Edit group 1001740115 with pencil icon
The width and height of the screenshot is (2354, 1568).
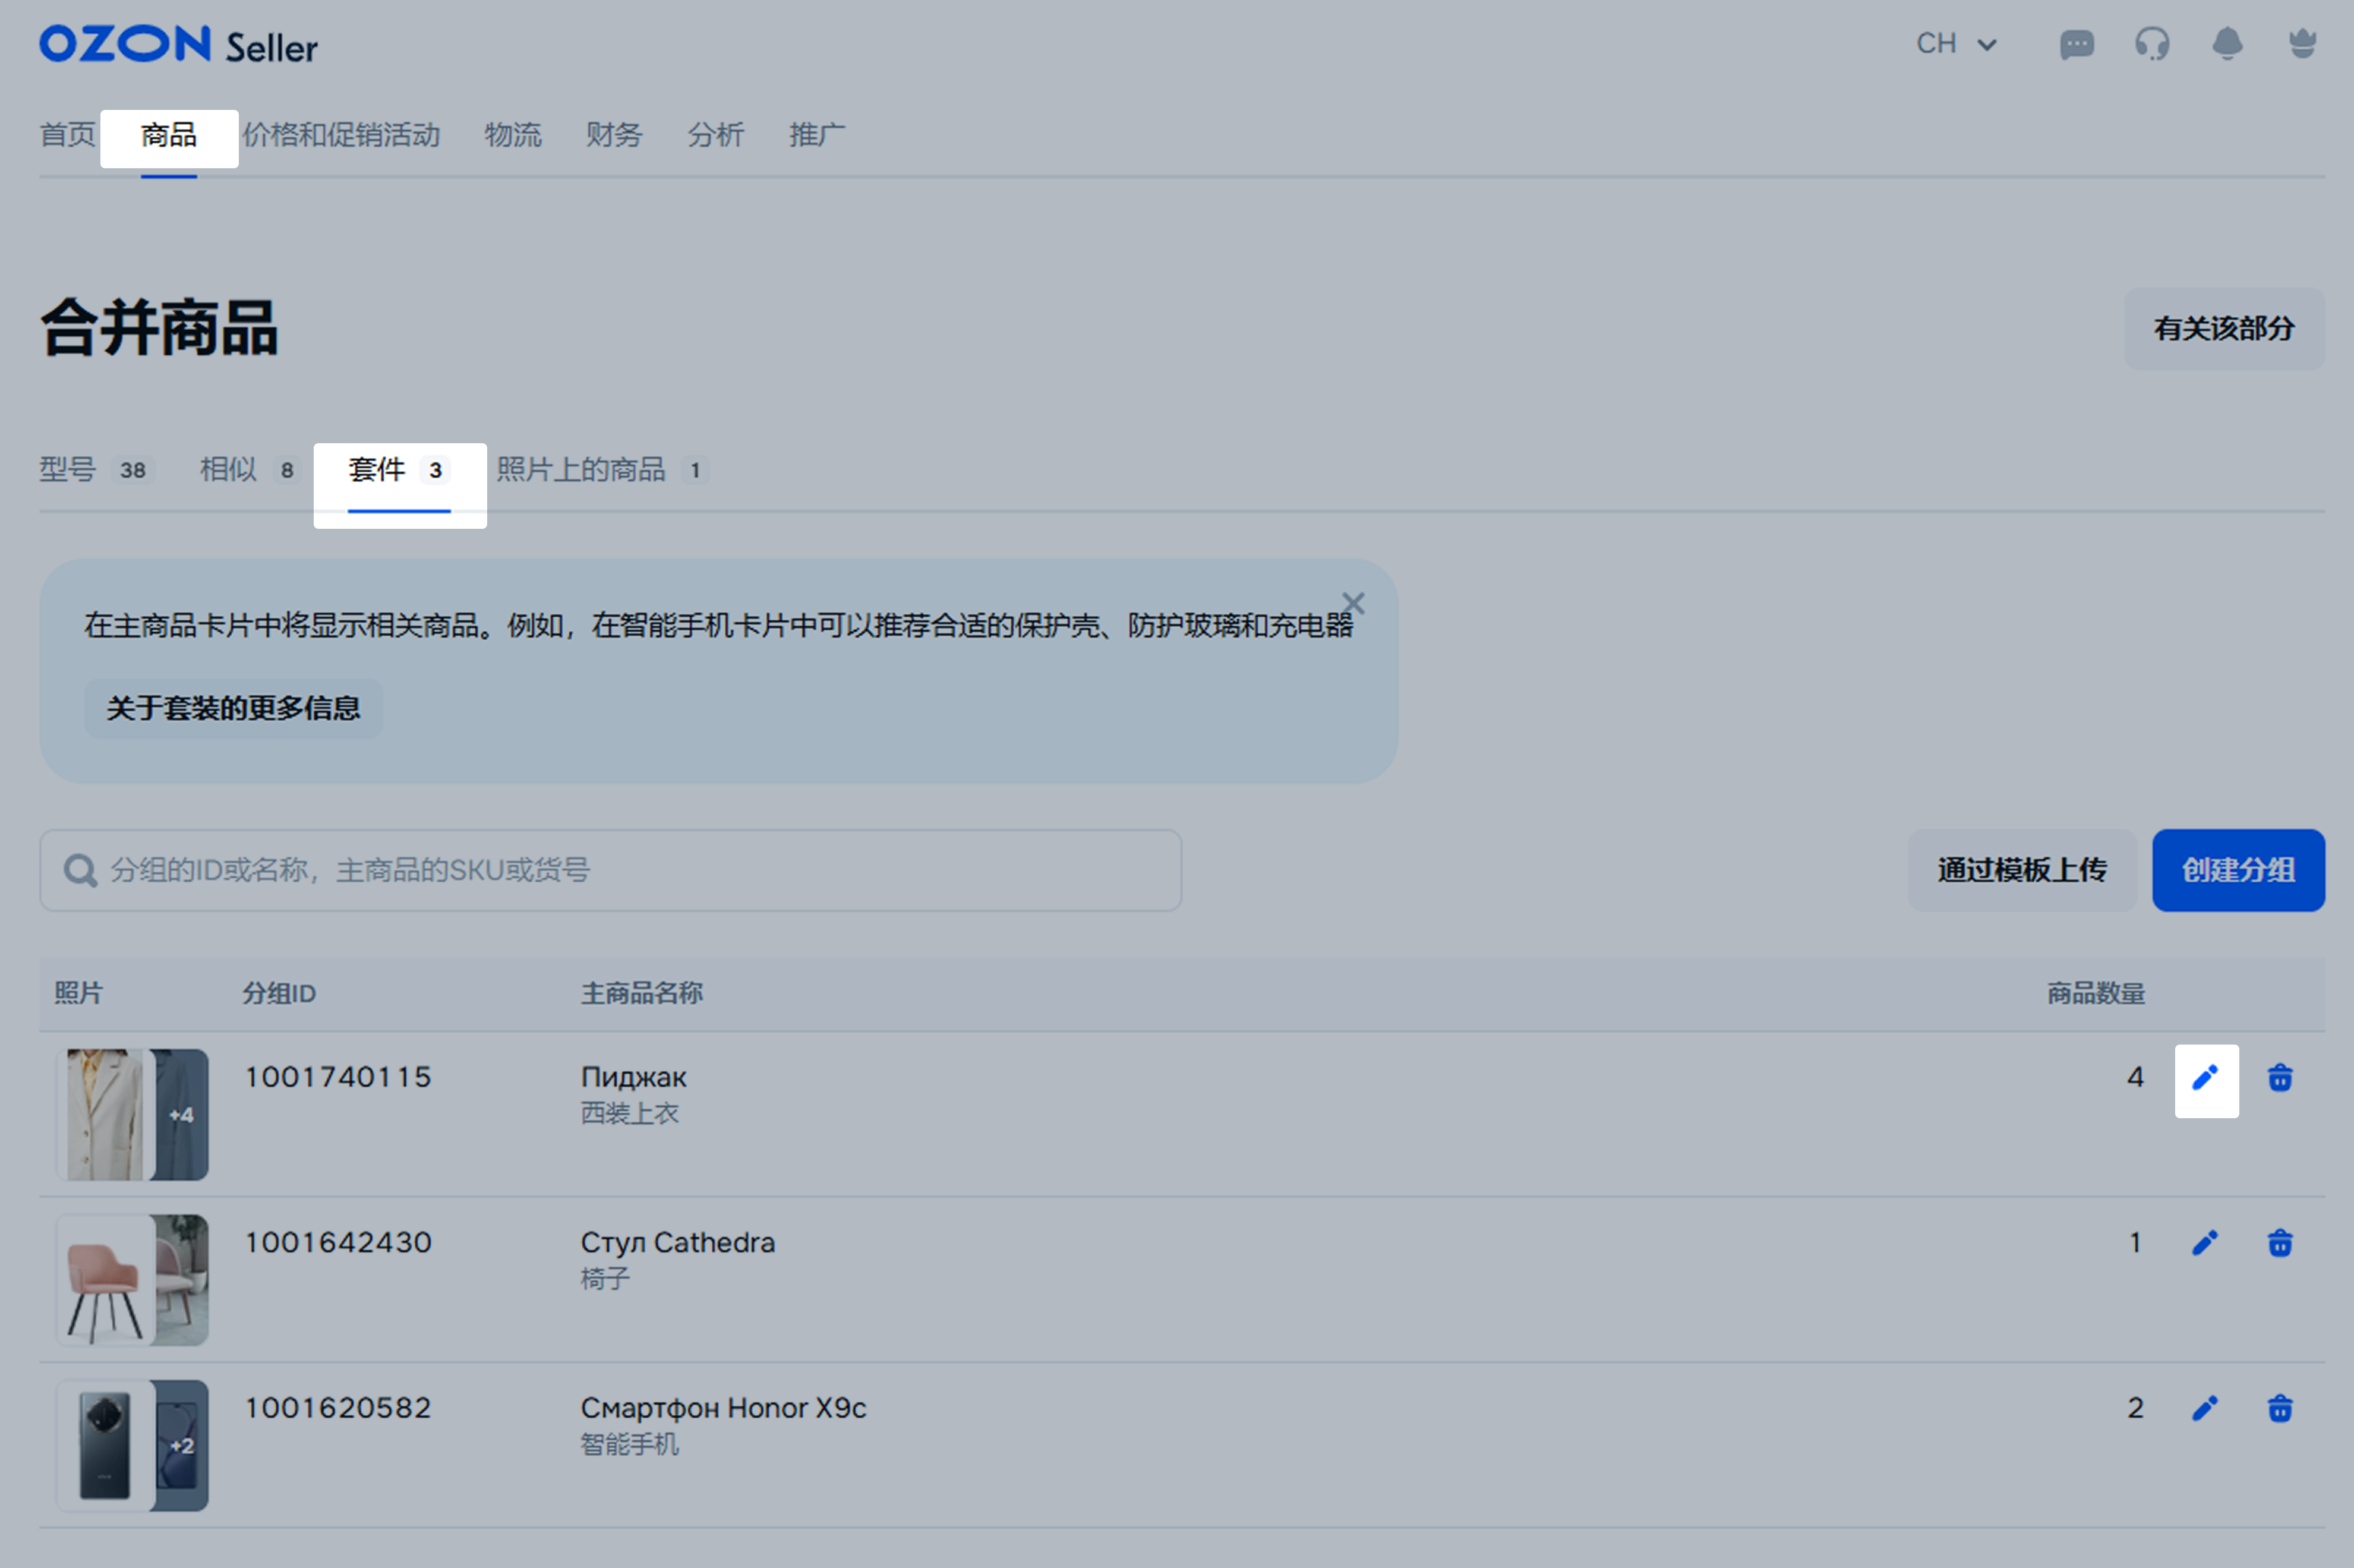click(x=2205, y=1079)
